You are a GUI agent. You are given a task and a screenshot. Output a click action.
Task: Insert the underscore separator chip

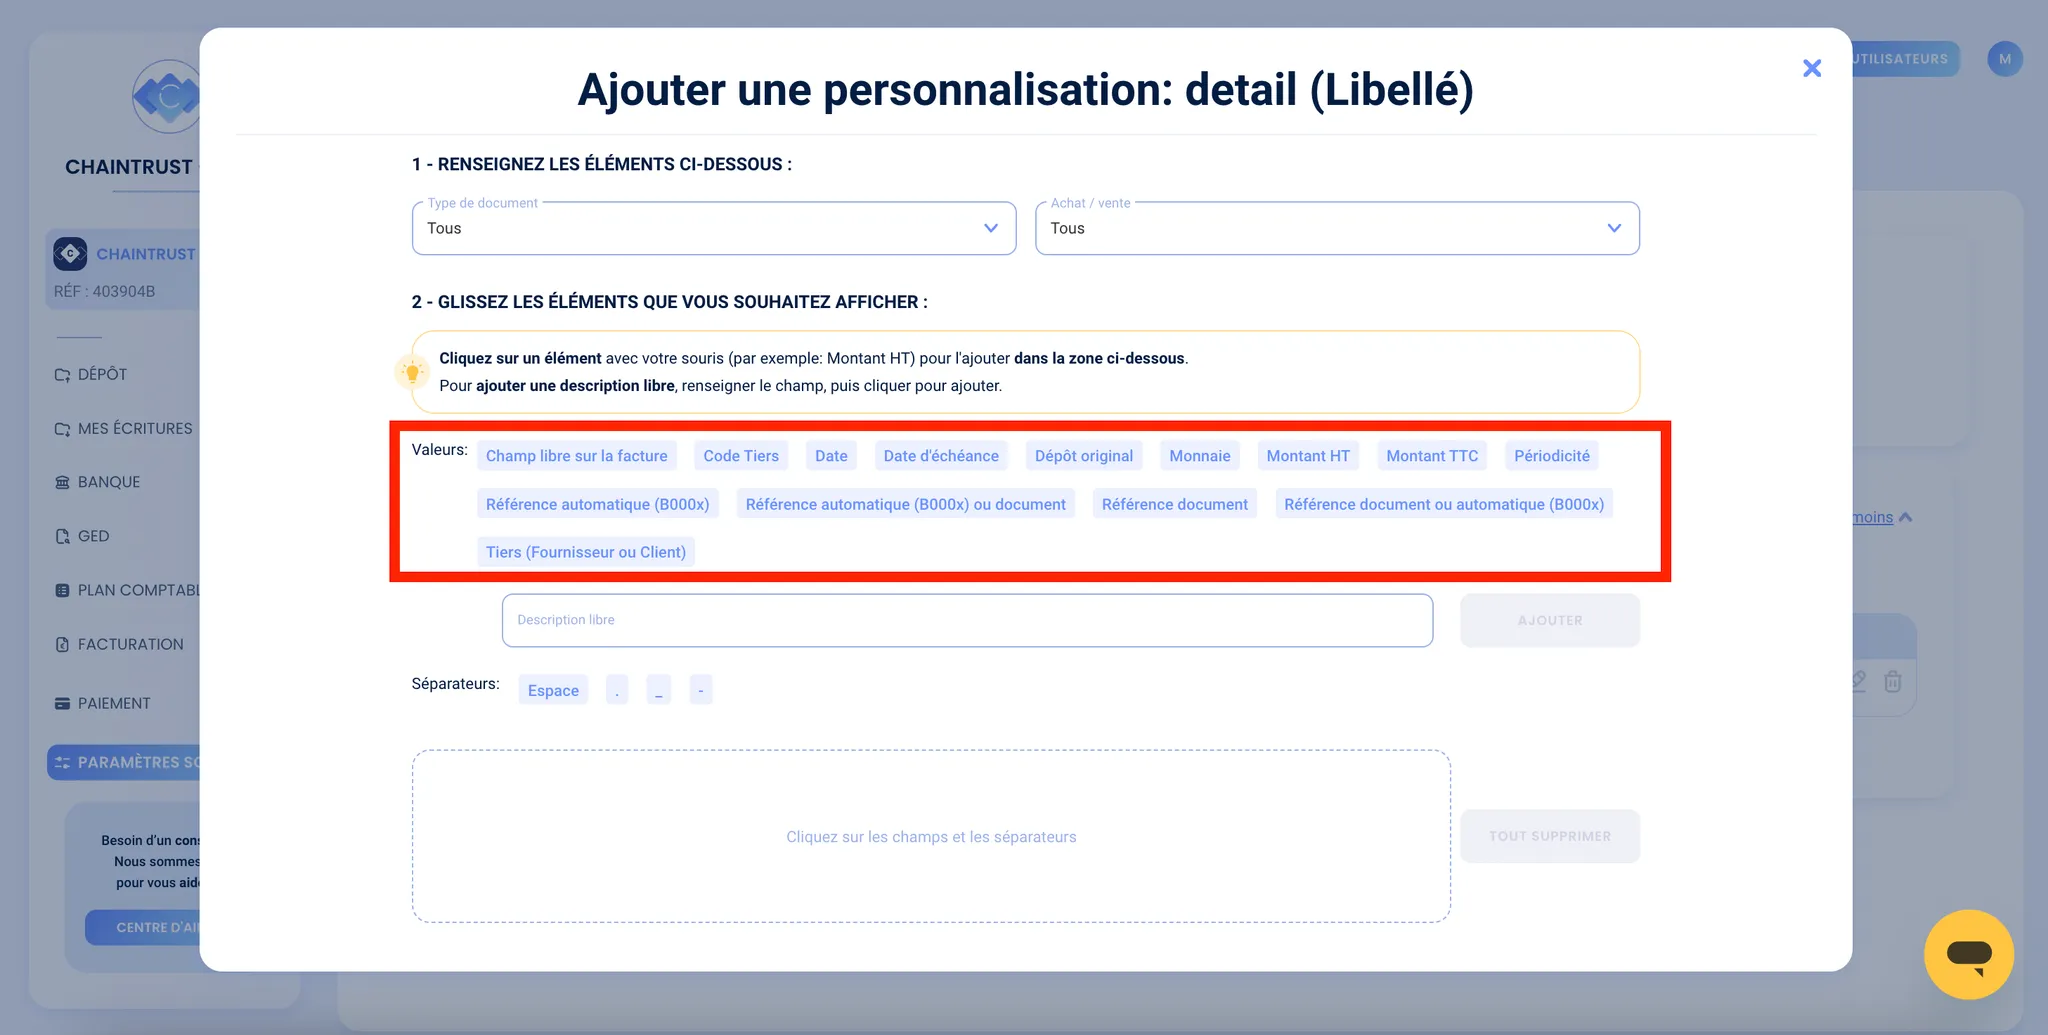tap(659, 690)
